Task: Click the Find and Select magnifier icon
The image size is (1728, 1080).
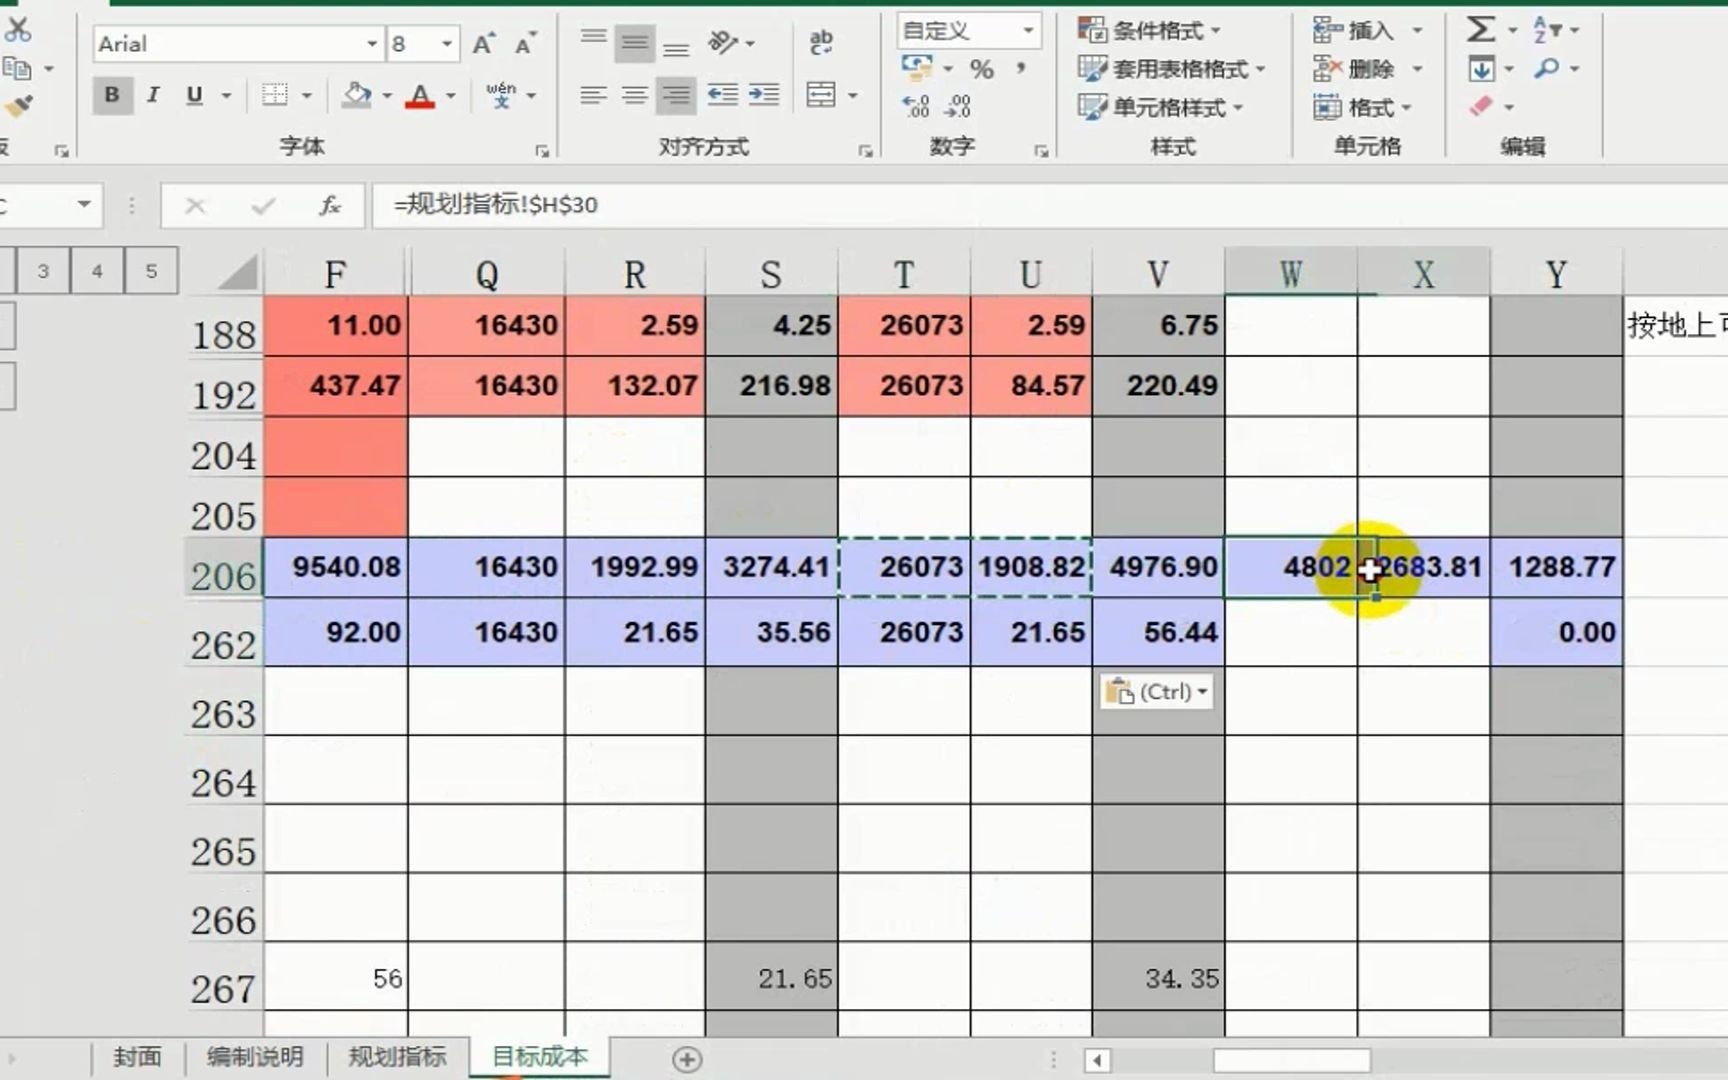Action: 1547,68
